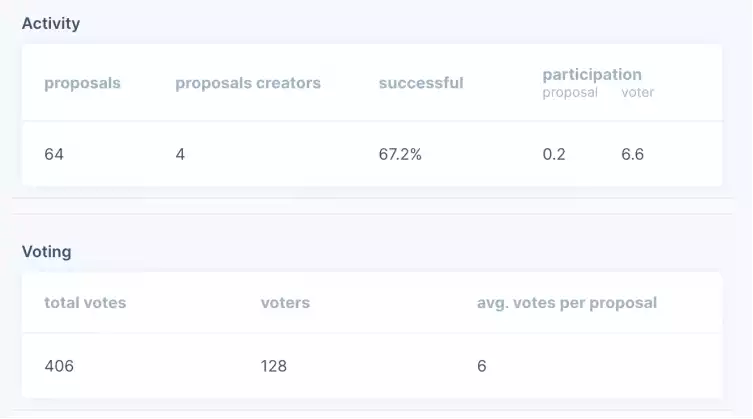Select the voter sub-label under participation

point(638,92)
